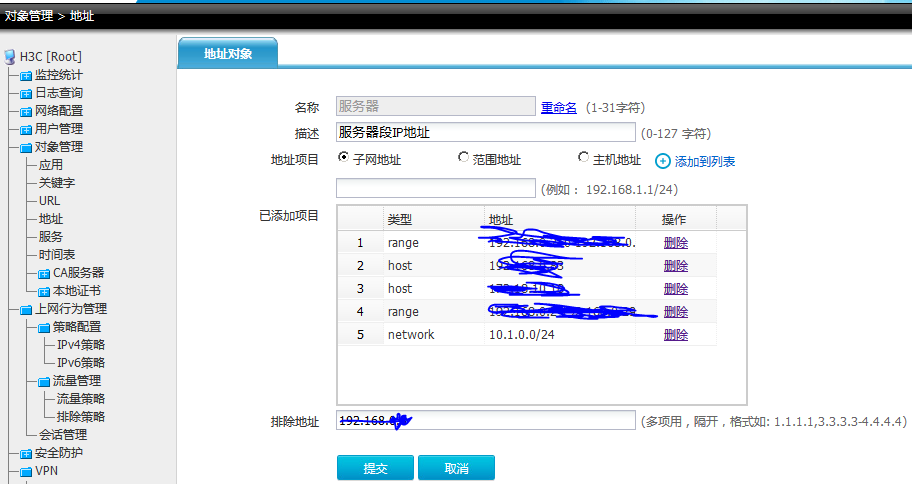Image resolution: width=912 pixels, height=484 pixels.
Task: Click the 重命名 link
Action: [x=559, y=108]
